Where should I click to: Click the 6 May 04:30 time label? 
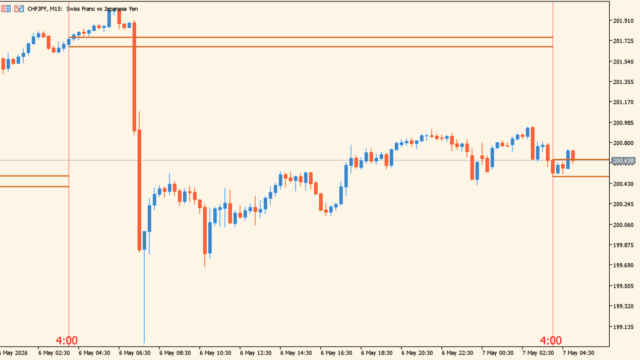point(94,353)
